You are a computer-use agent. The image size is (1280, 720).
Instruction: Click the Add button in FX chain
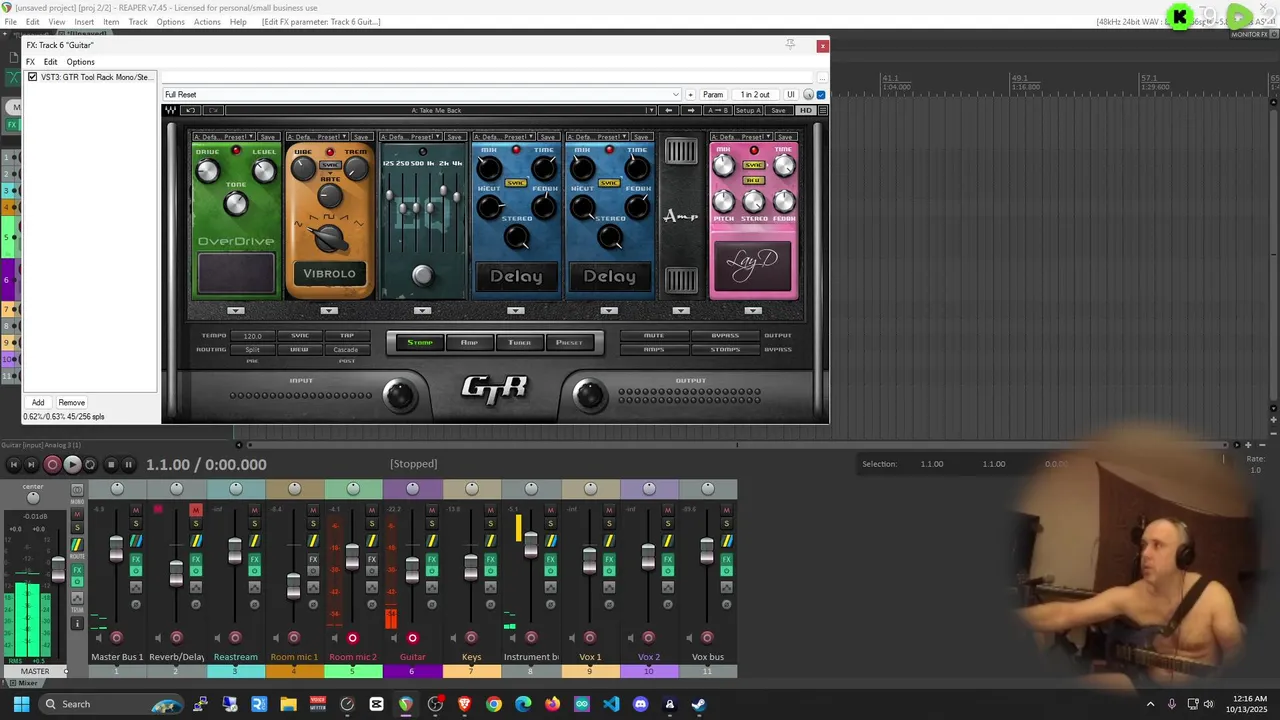pyautogui.click(x=38, y=402)
